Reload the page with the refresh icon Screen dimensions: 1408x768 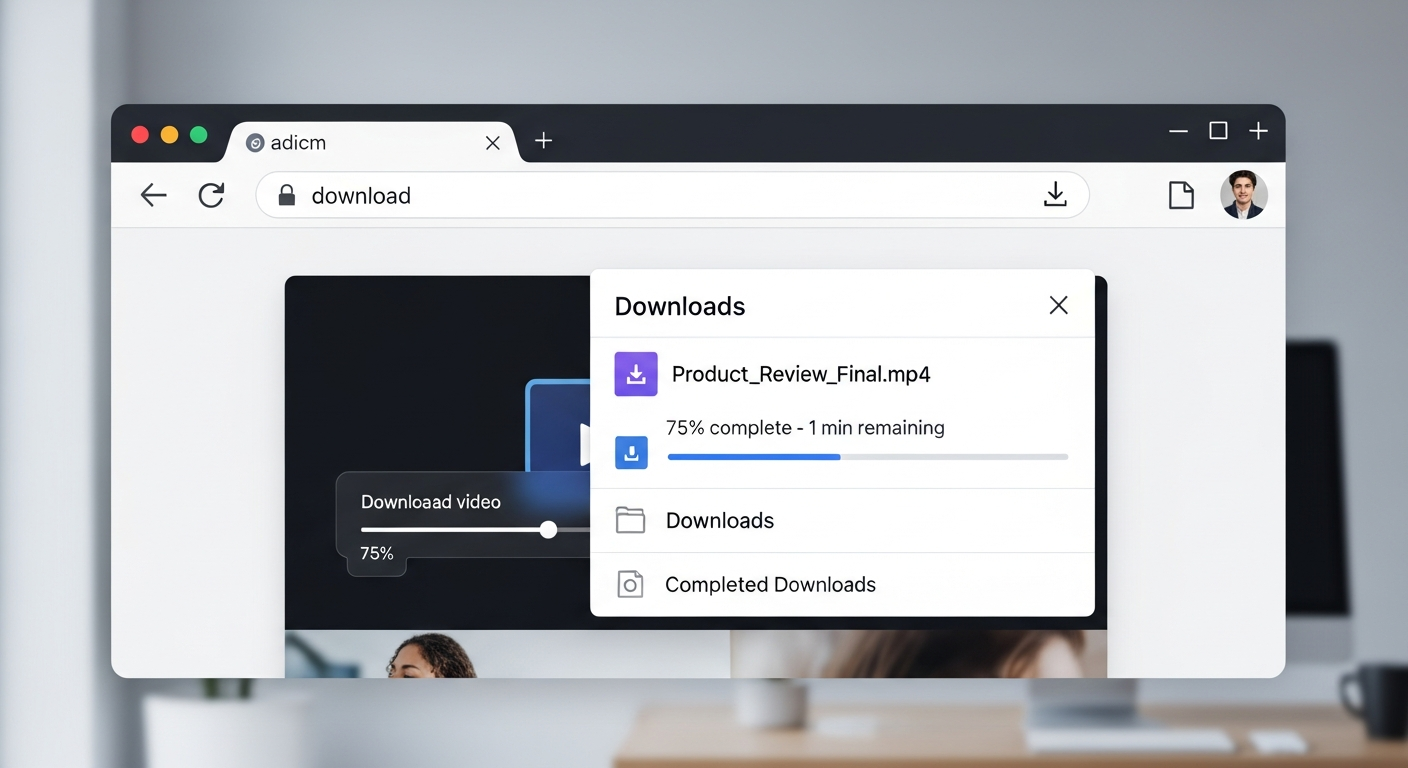pos(212,195)
